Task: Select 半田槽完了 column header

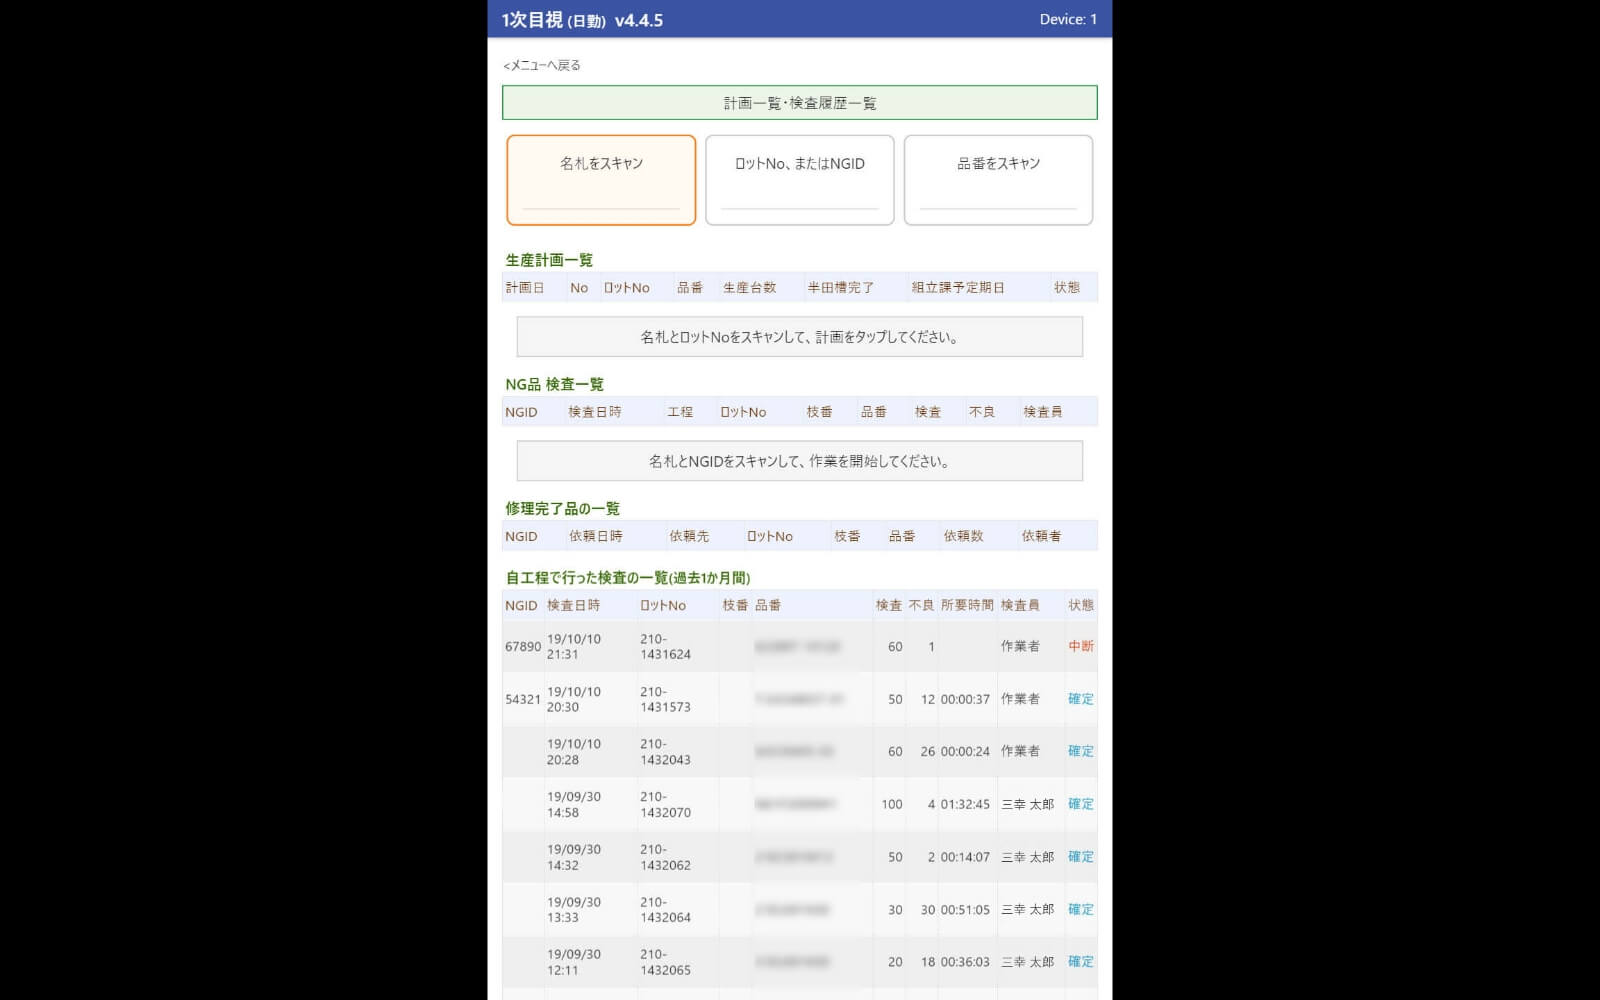Action: (x=841, y=288)
